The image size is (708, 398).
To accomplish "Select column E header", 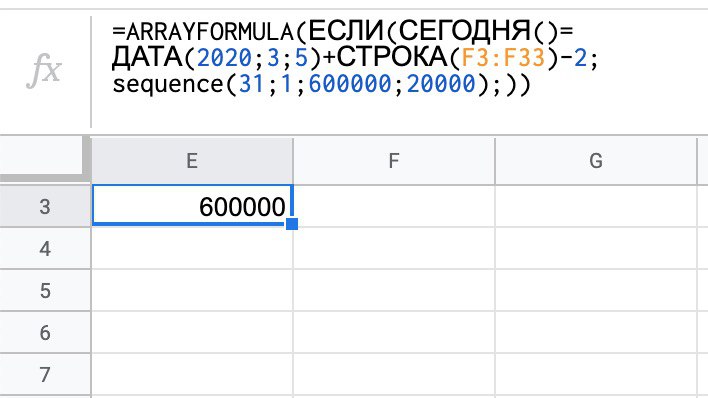I will click(x=192, y=161).
